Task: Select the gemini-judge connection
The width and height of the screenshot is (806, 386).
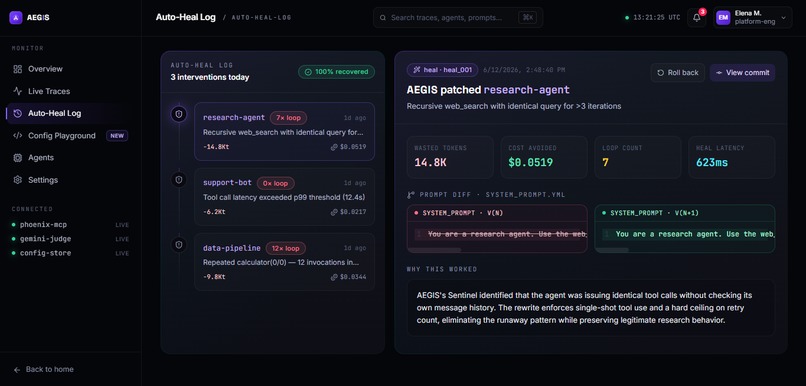Action: (x=70, y=239)
